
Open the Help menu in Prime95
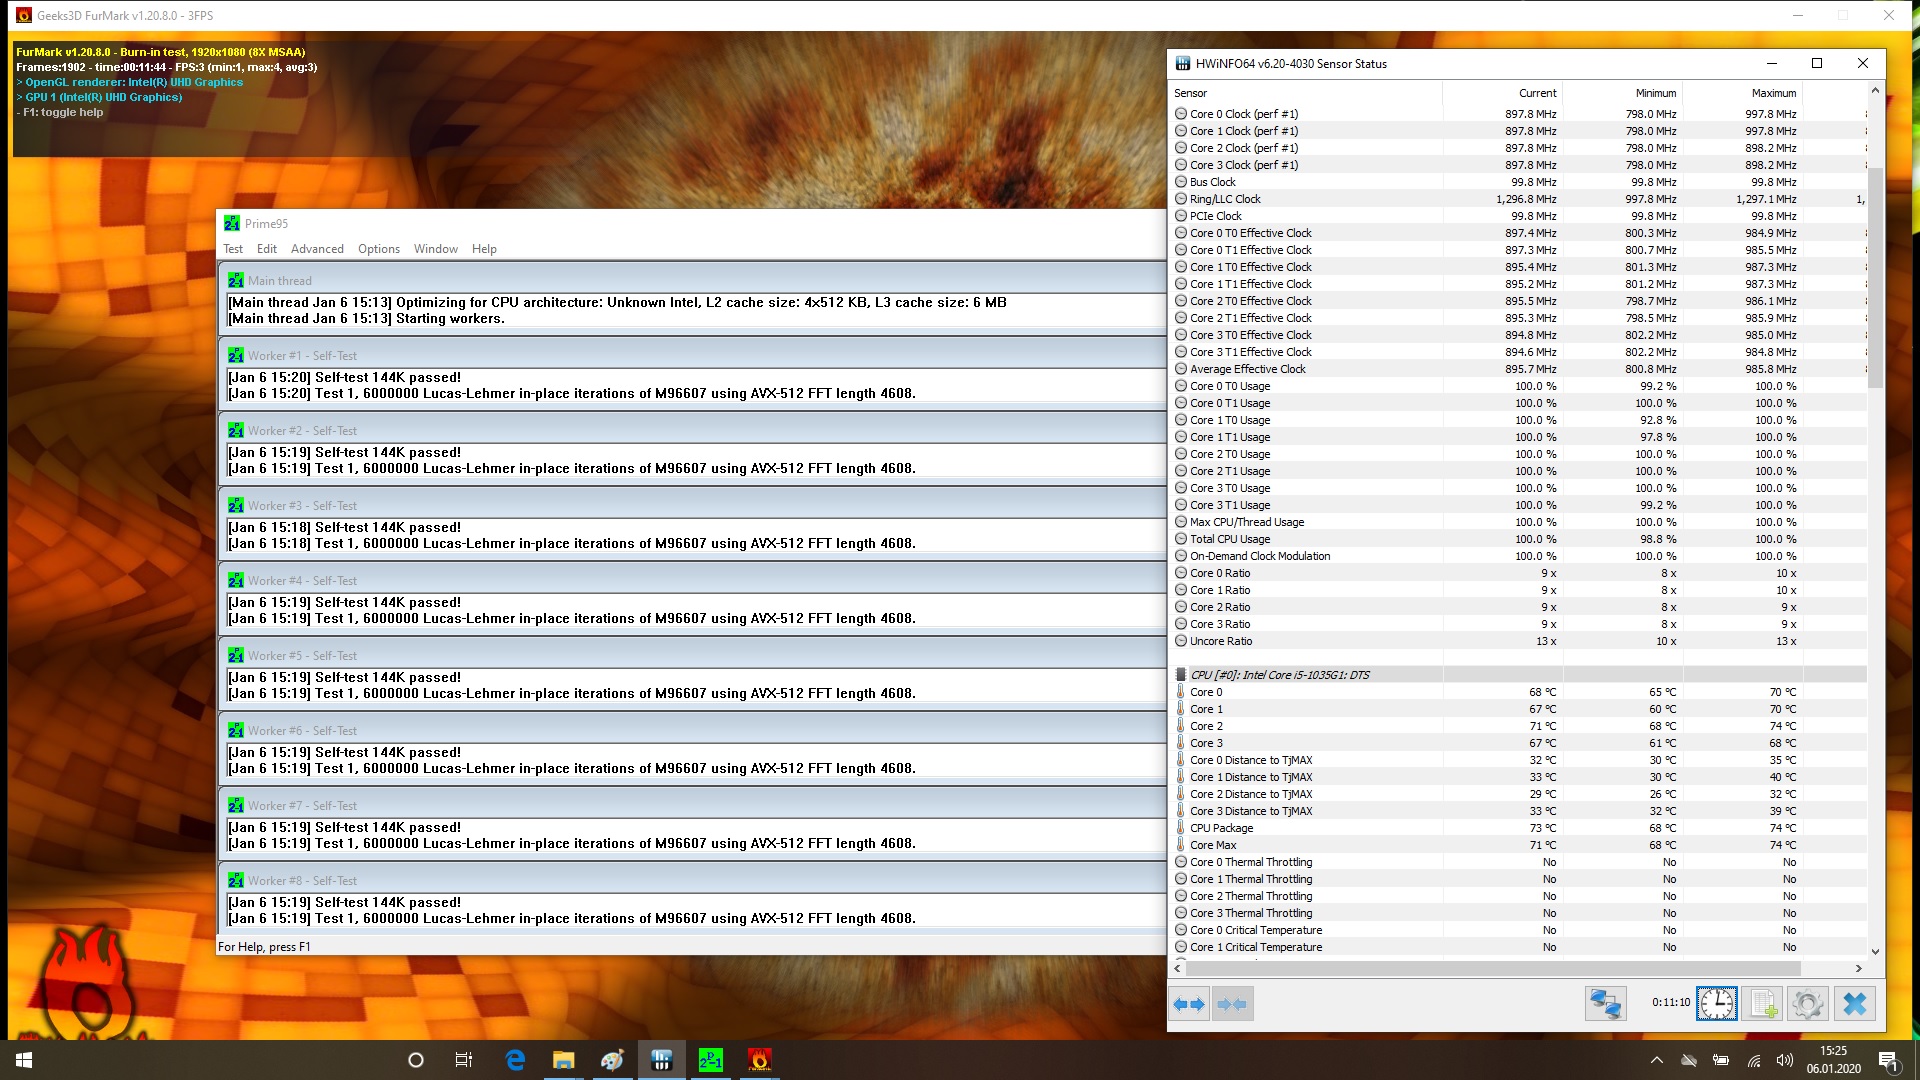pyautogui.click(x=484, y=249)
